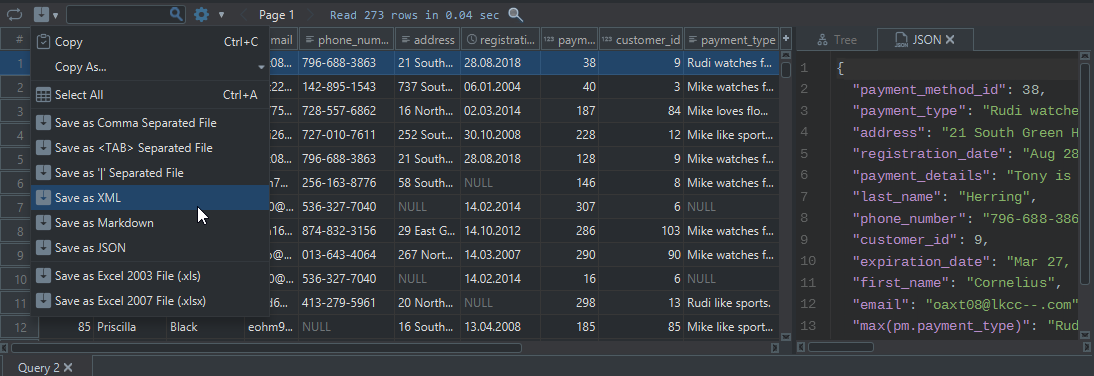1094x376 pixels.
Task: Click the "customer_id": 9 JSON line
Action: click(921, 239)
